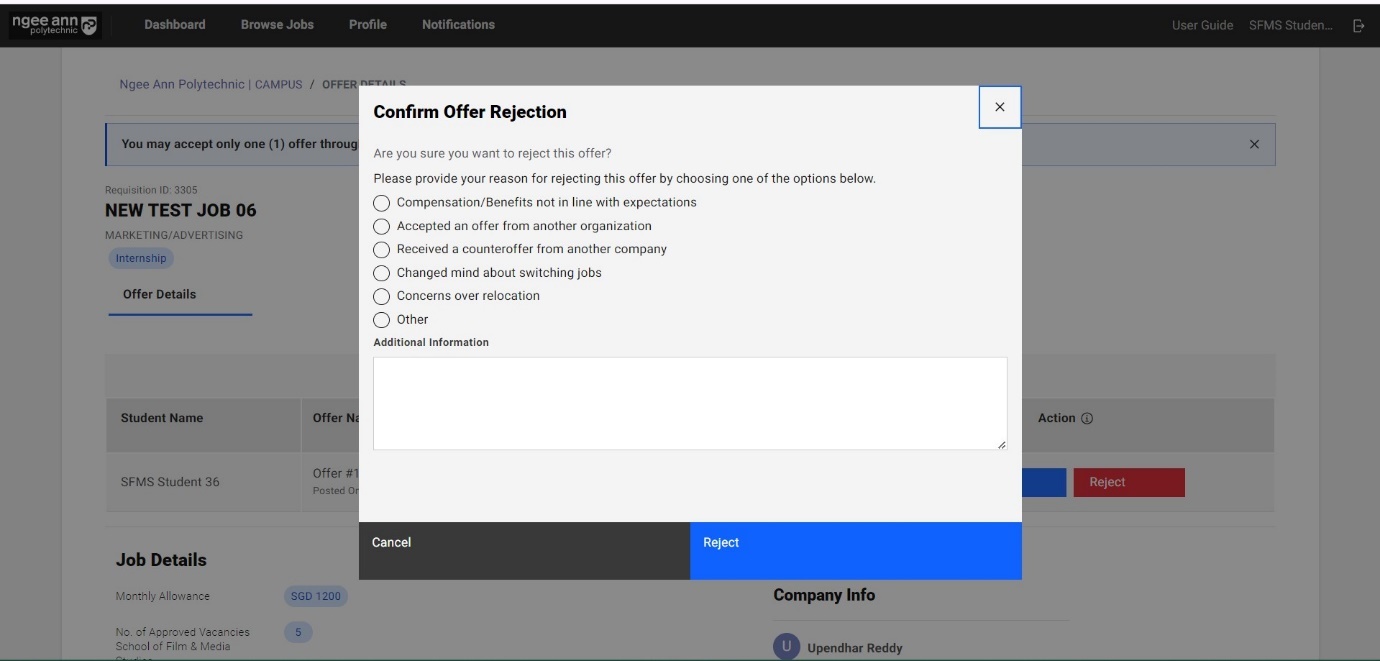Close the Confirm Offer Rejection dialog
The width and height of the screenshot is (1380, 661).
[999, 107]
